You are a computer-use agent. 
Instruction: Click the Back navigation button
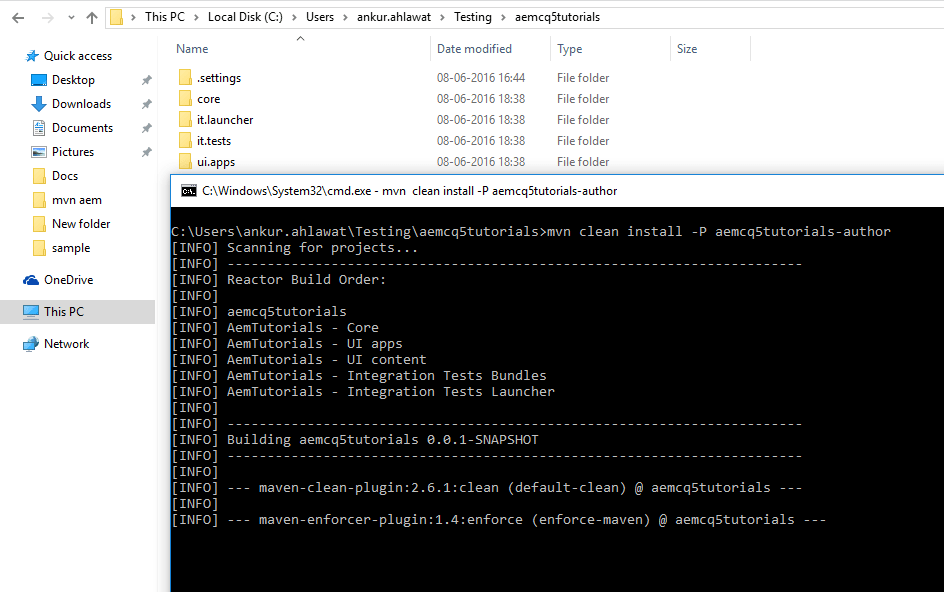pos(15,16)
